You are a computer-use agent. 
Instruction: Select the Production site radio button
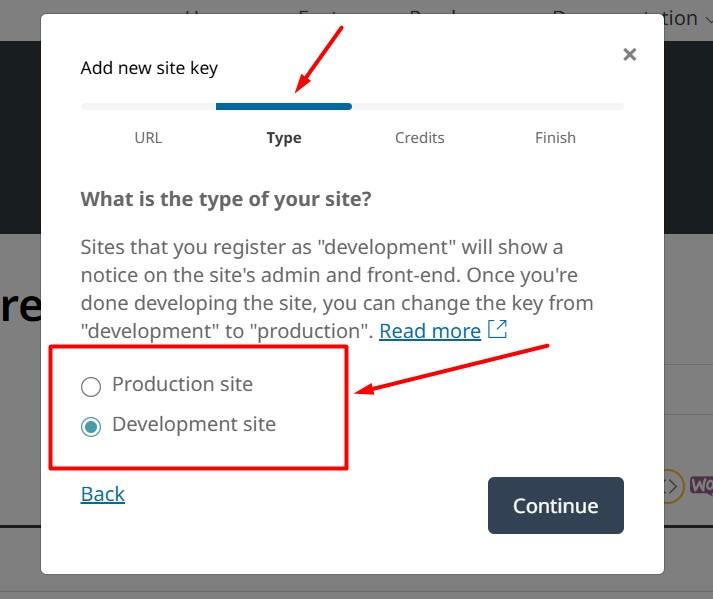[x=91, y=387]
